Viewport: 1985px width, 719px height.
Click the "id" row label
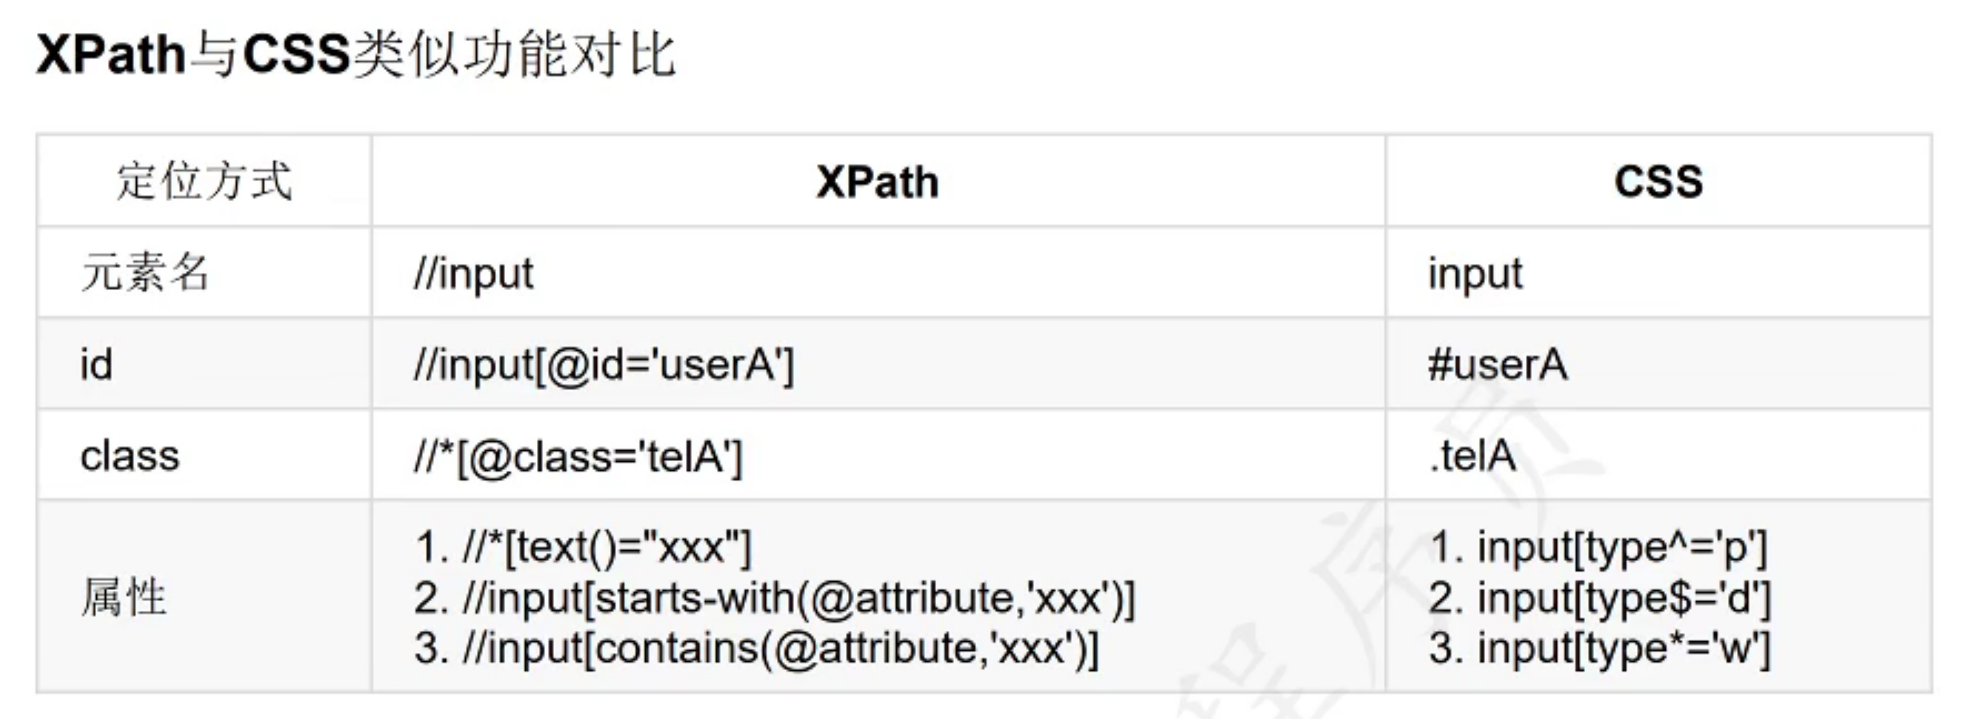[96, 365]
